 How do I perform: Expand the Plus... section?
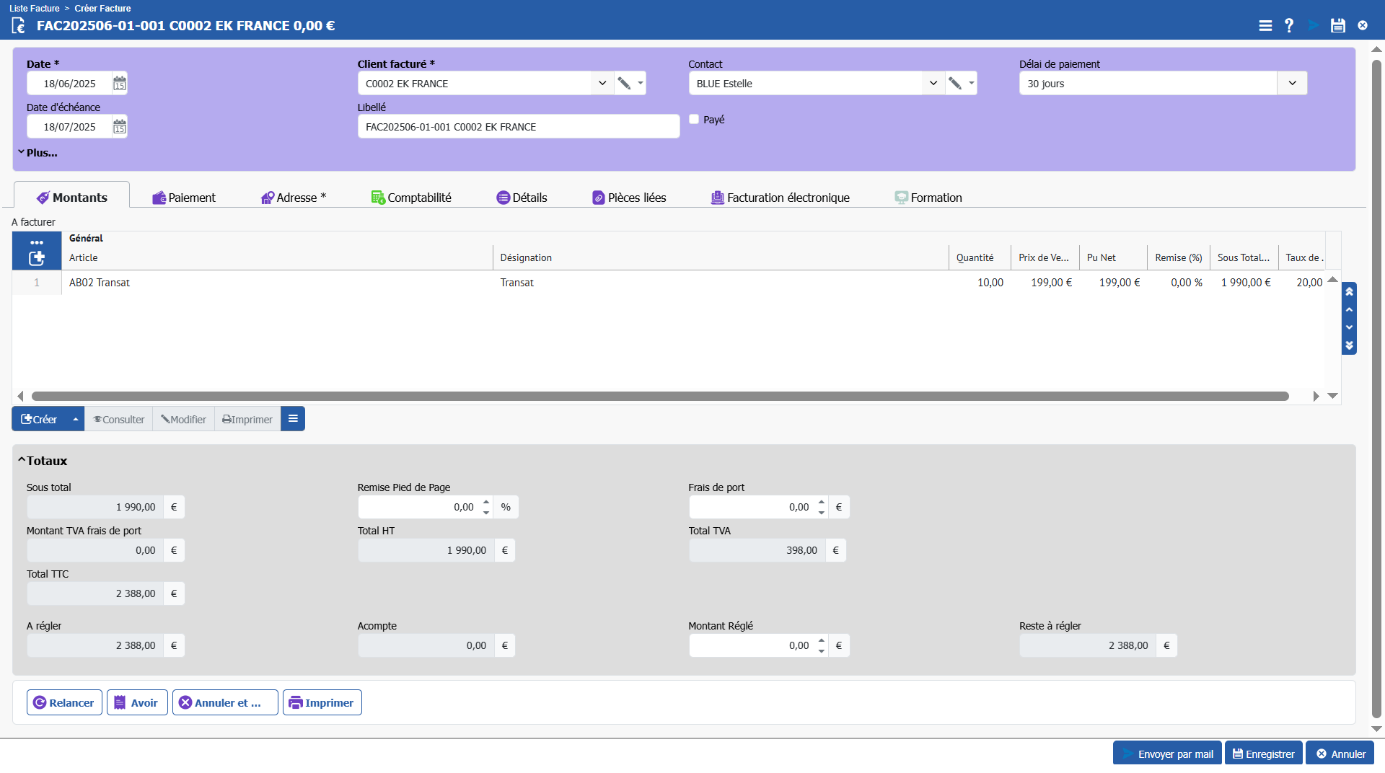point(37,153)
